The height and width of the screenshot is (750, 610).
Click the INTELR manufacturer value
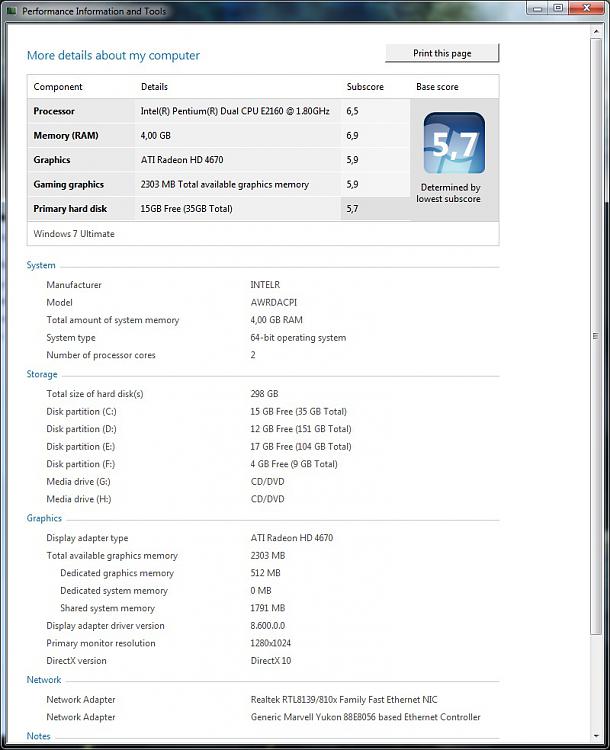click(x=265, y=285)
